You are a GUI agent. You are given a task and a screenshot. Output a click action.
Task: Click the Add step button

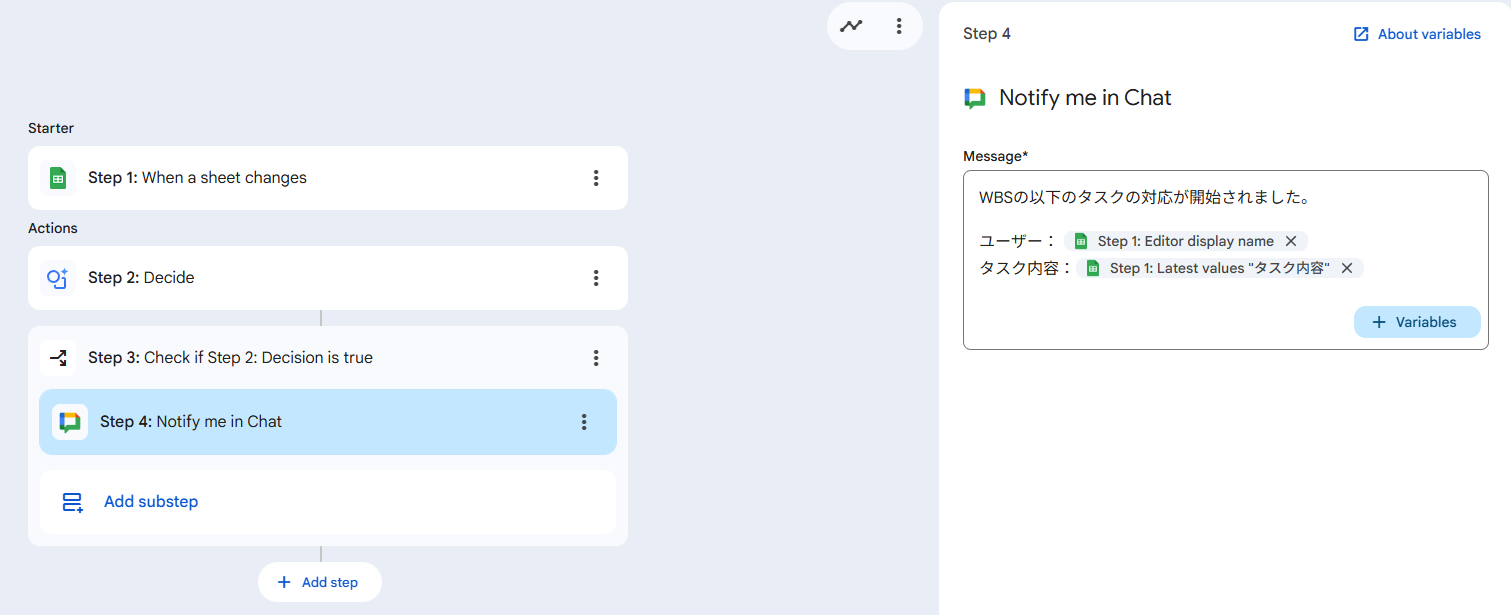click(x=320, y=582)
